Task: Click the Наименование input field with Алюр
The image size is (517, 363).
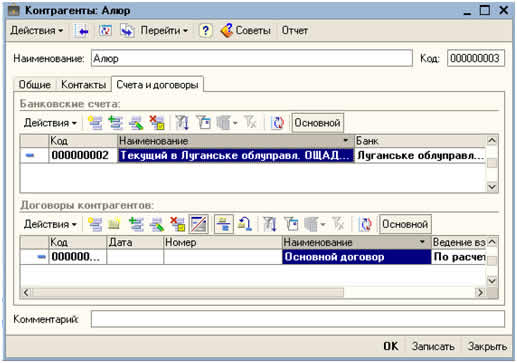Action: [x=252, y=58]
